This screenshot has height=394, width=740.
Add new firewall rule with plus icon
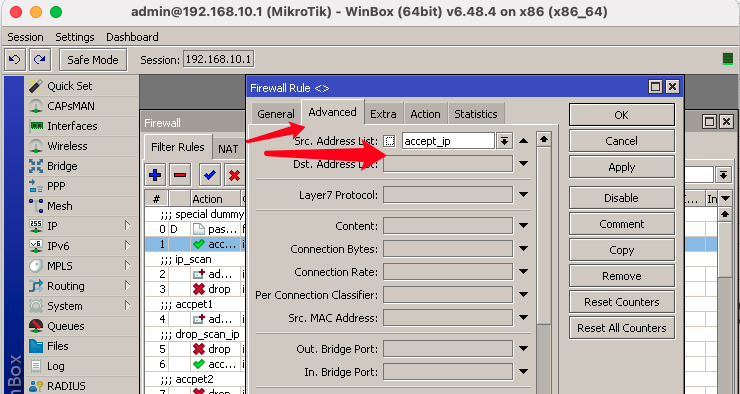point(155,176)
